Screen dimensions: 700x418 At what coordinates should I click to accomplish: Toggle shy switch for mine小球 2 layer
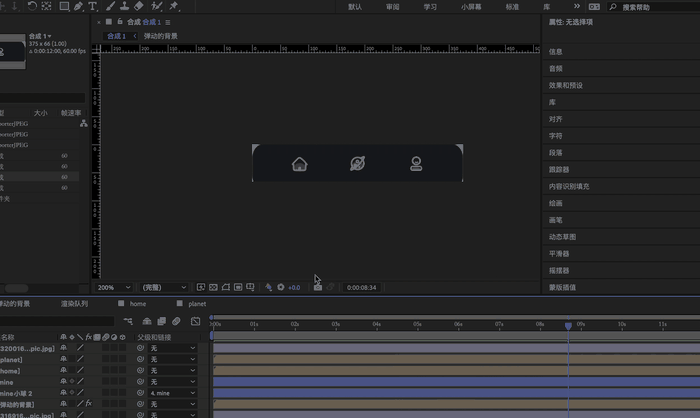click(63, 393)
